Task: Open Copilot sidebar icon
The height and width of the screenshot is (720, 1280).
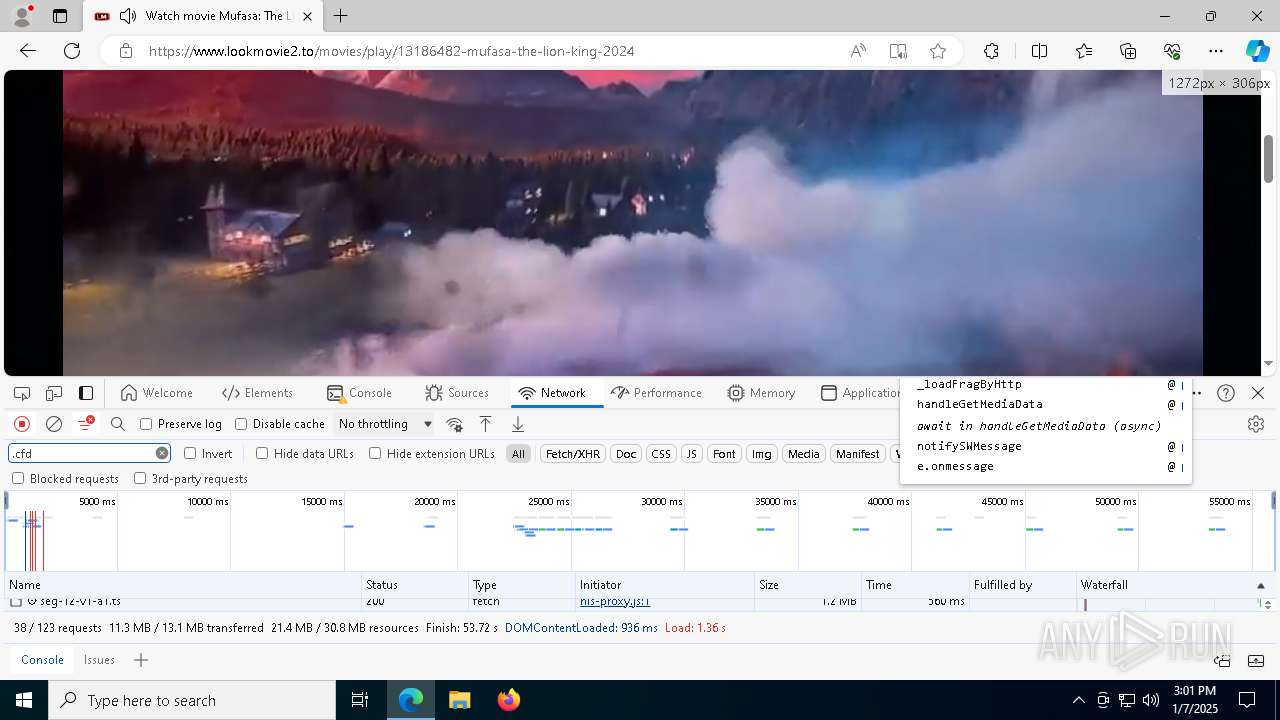Action: click(1257, 51)
